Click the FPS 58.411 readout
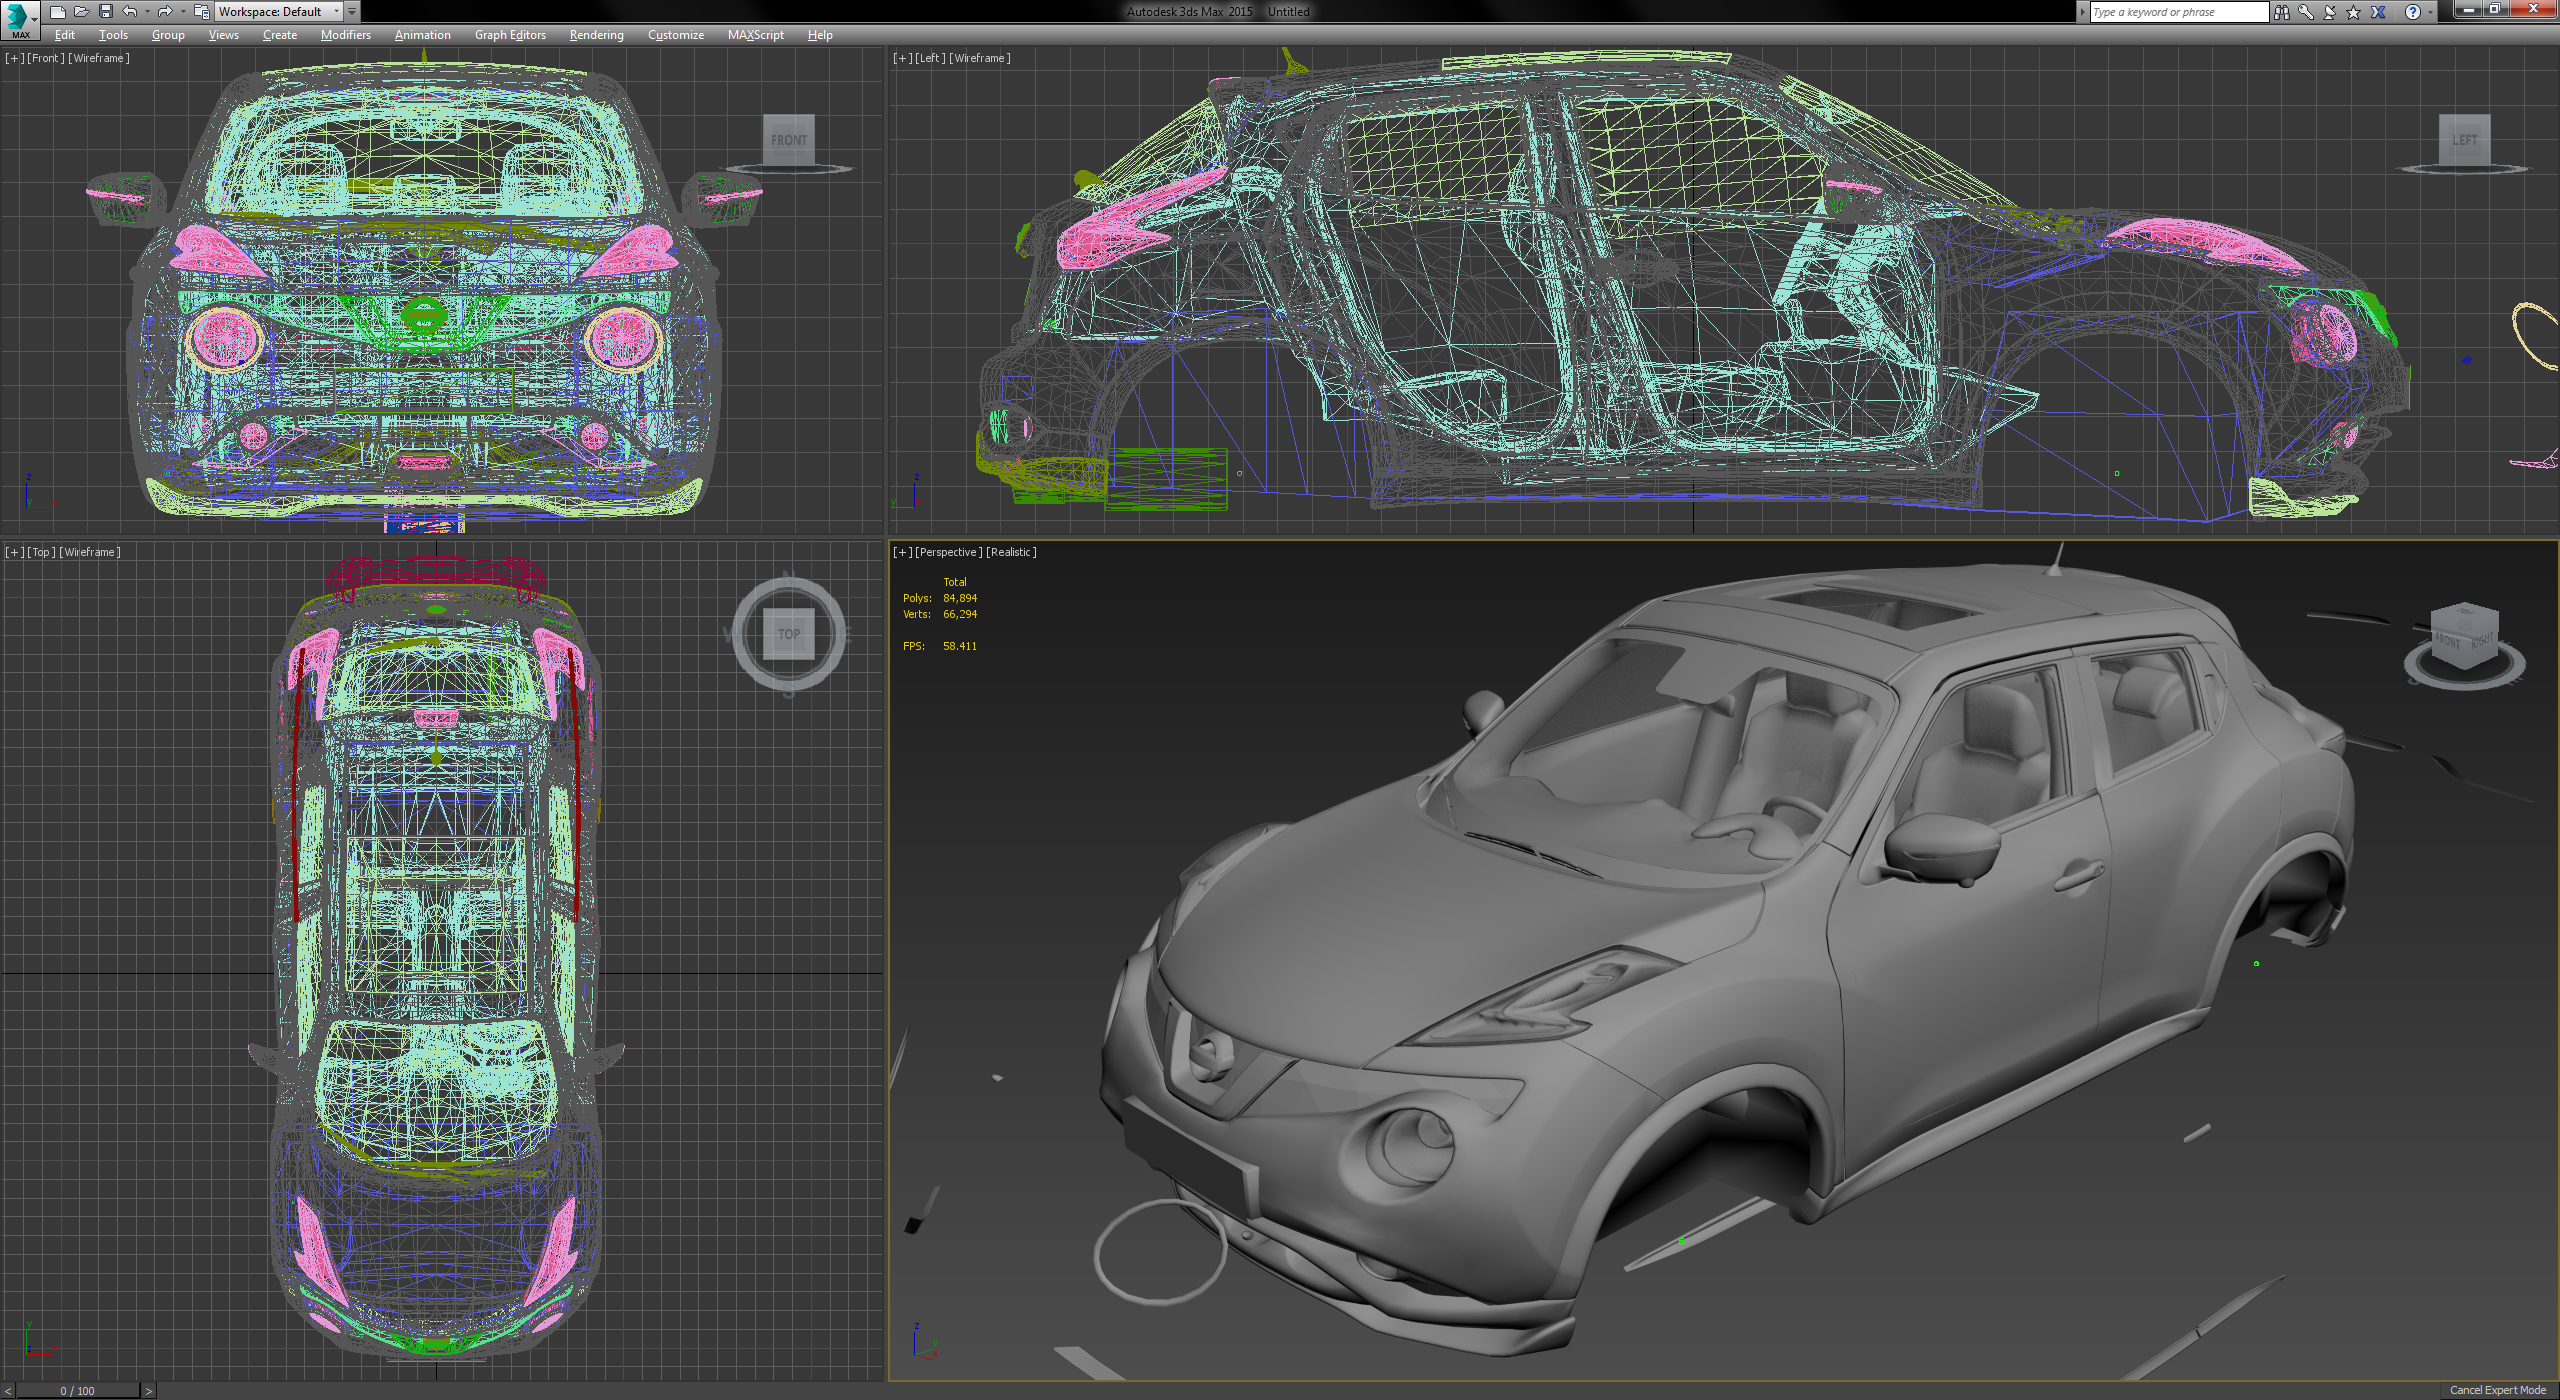 (940, 646)
